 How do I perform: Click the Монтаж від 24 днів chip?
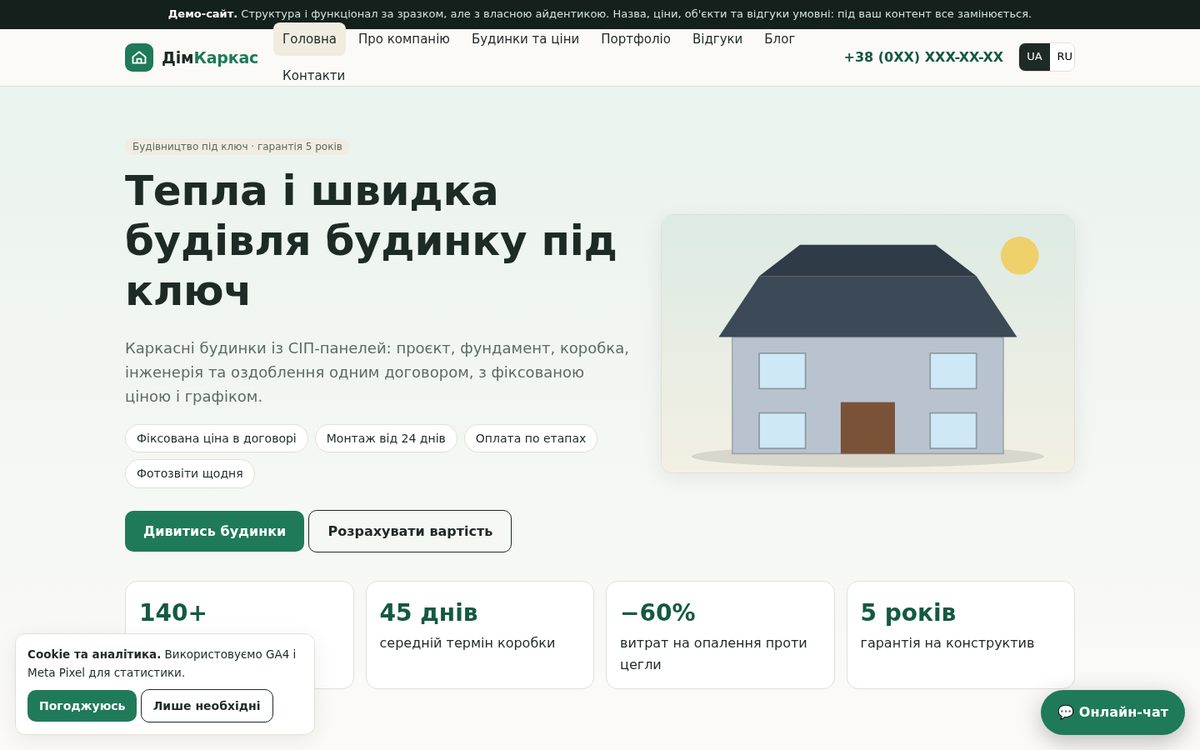coord(386,438)
